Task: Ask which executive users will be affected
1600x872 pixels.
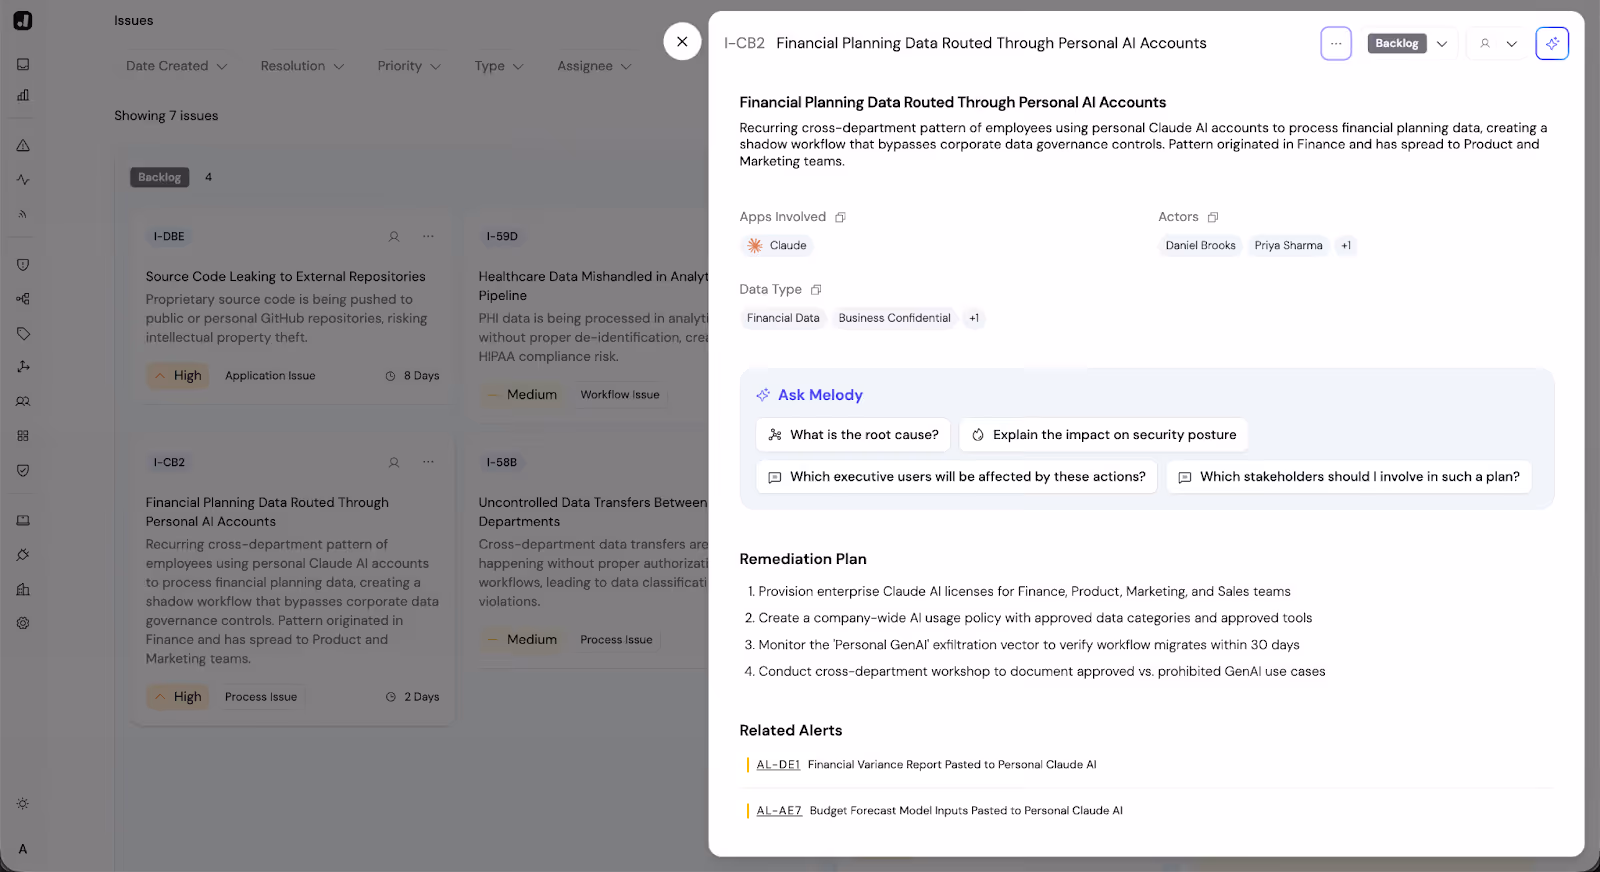Action: (x=956, y=477)
